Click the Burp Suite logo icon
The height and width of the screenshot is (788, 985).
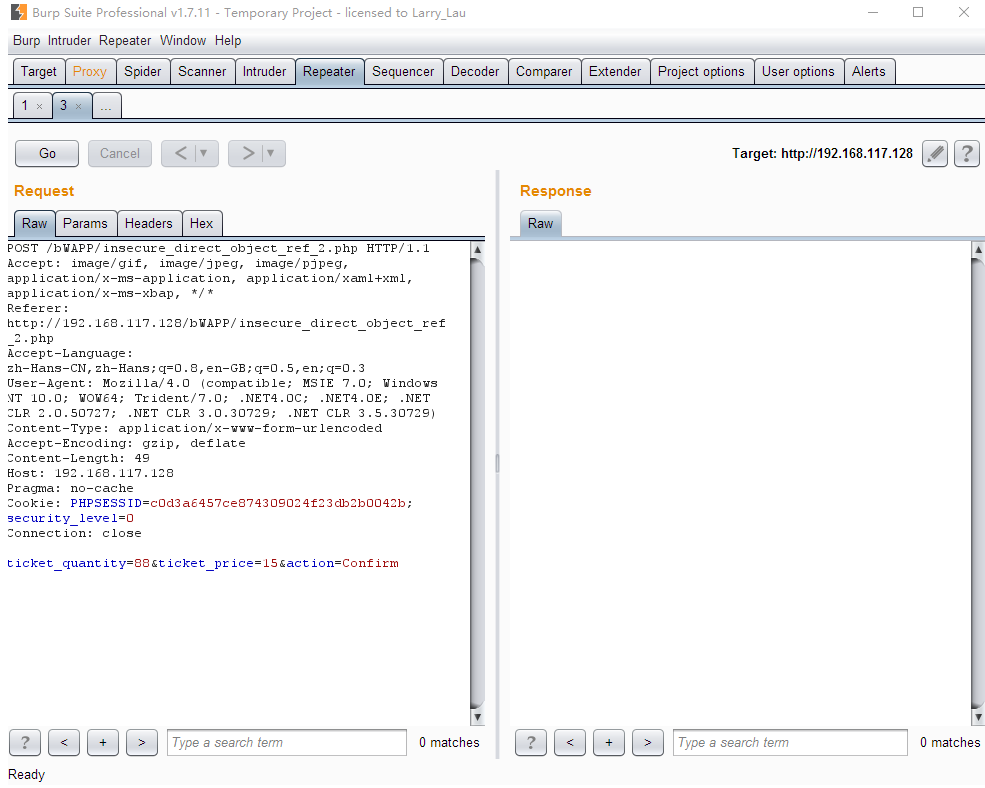[x=19, y=12]
